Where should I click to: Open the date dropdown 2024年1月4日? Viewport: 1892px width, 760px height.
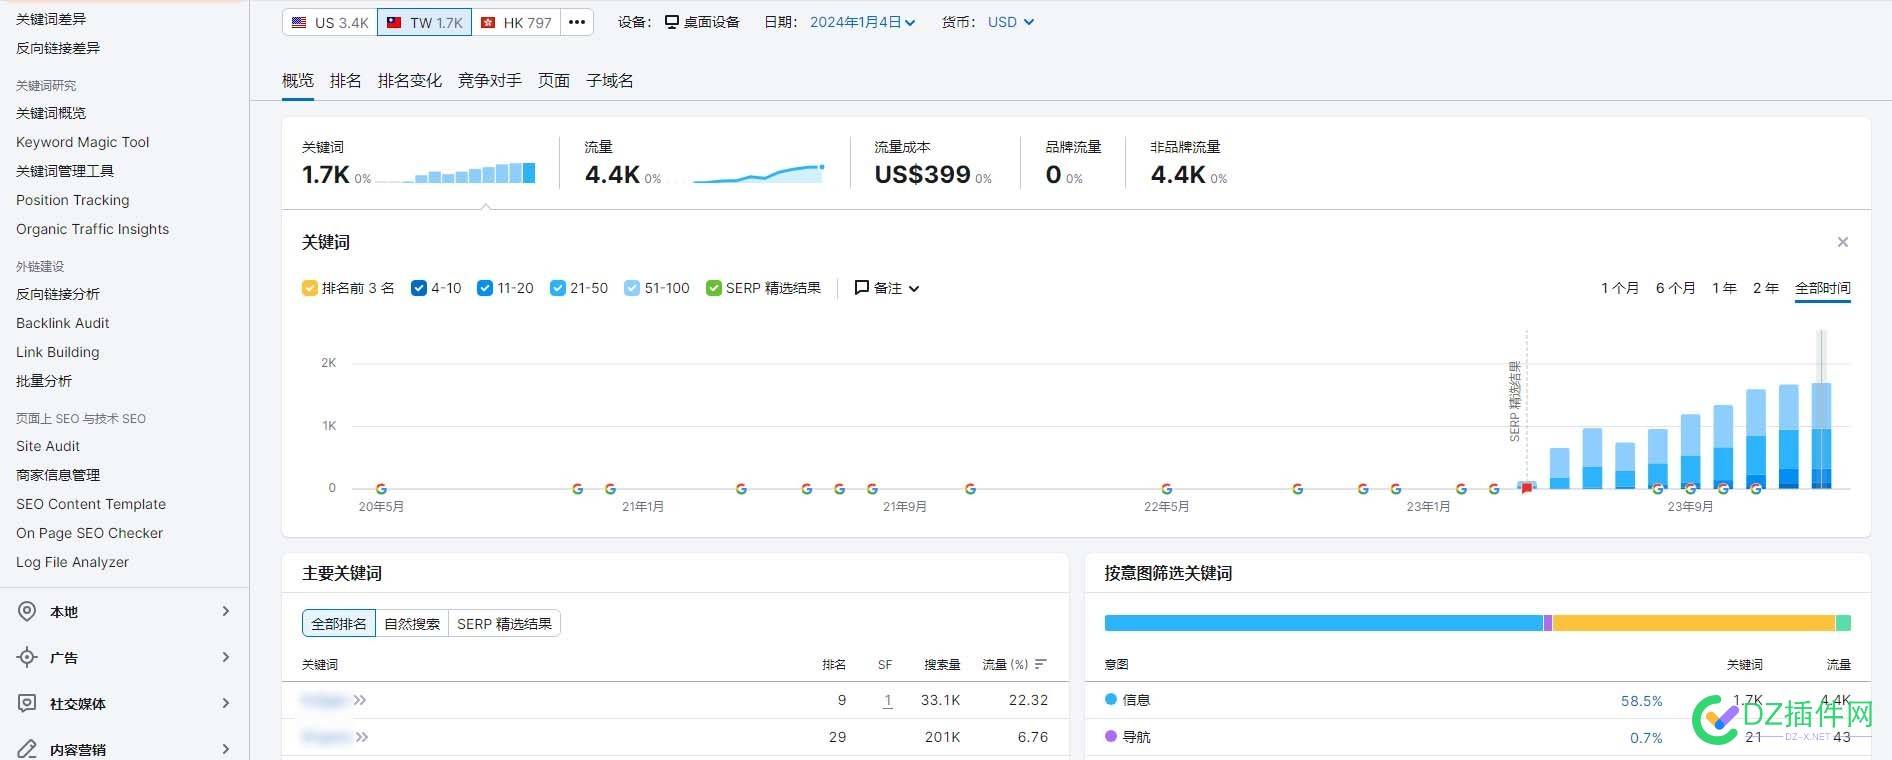(x=862, y=22)
